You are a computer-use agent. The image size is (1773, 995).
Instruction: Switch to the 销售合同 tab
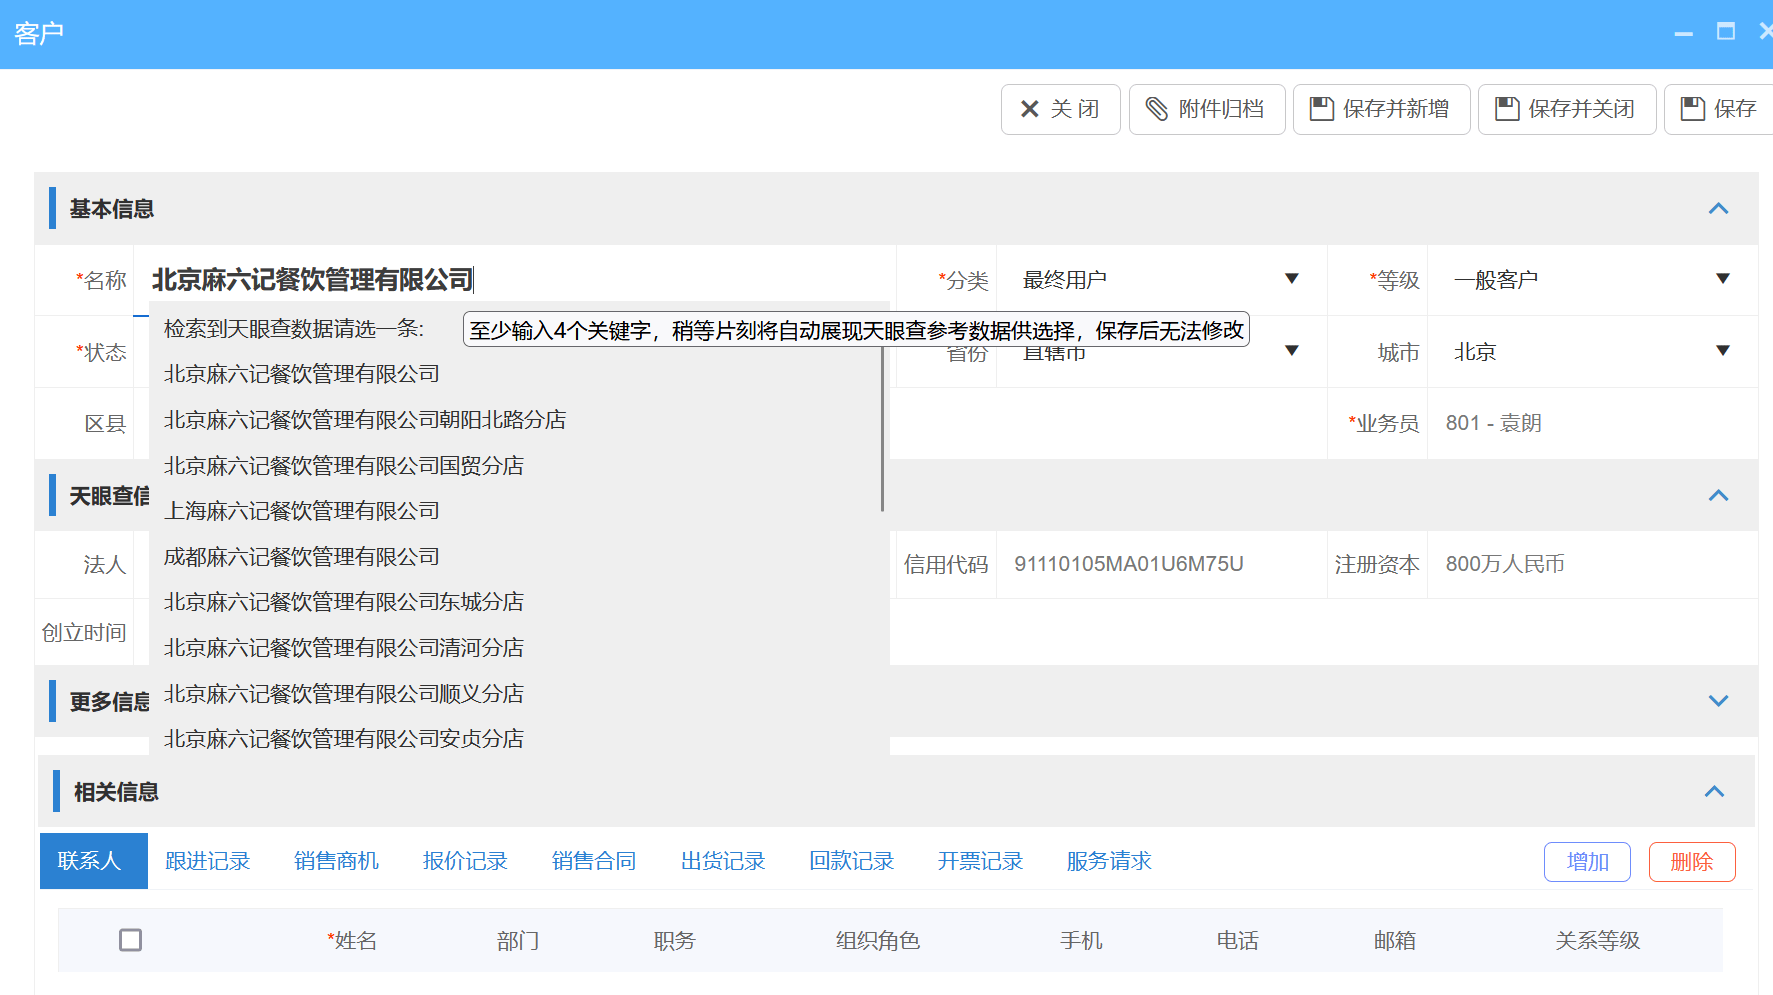click(x=593, y=861)
